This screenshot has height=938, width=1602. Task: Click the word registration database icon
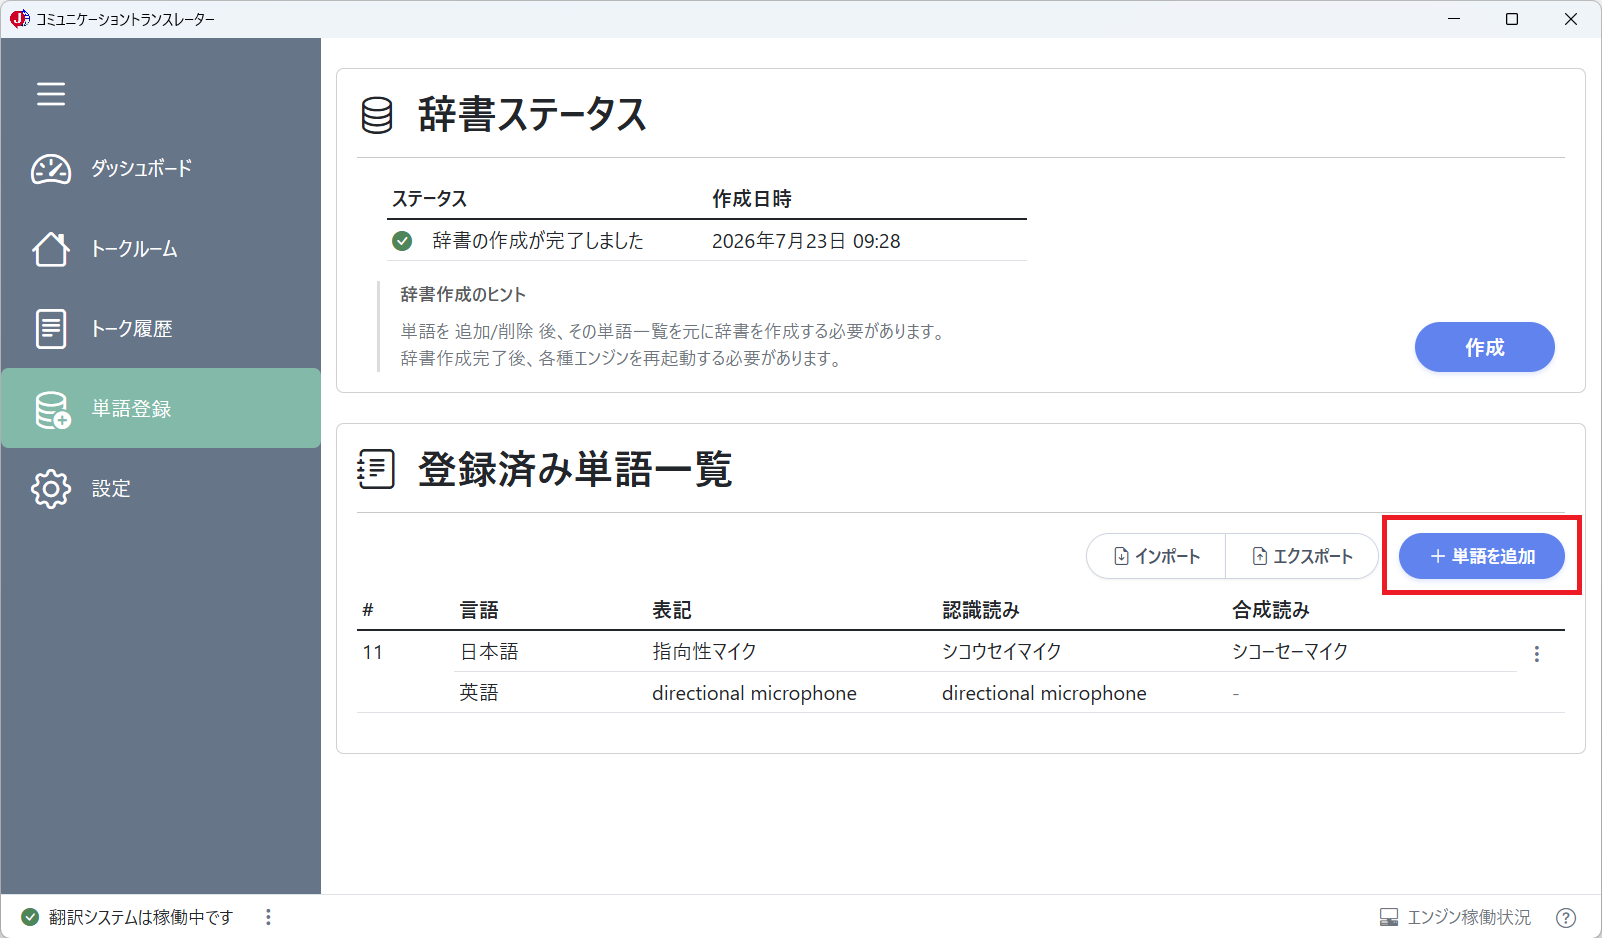[x=52, y=409]
